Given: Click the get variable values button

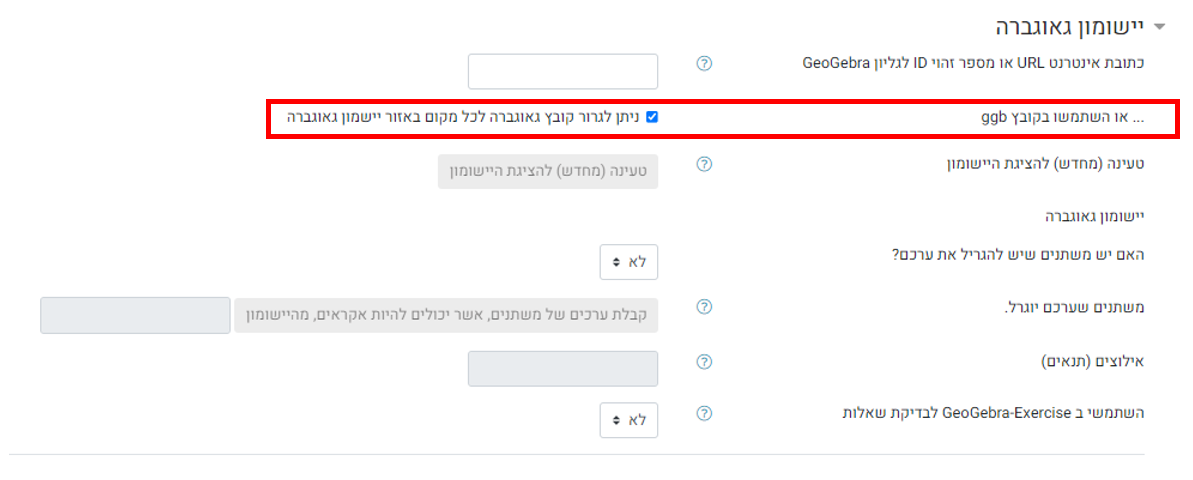Looking at the screenshot, I should point(446,315).
